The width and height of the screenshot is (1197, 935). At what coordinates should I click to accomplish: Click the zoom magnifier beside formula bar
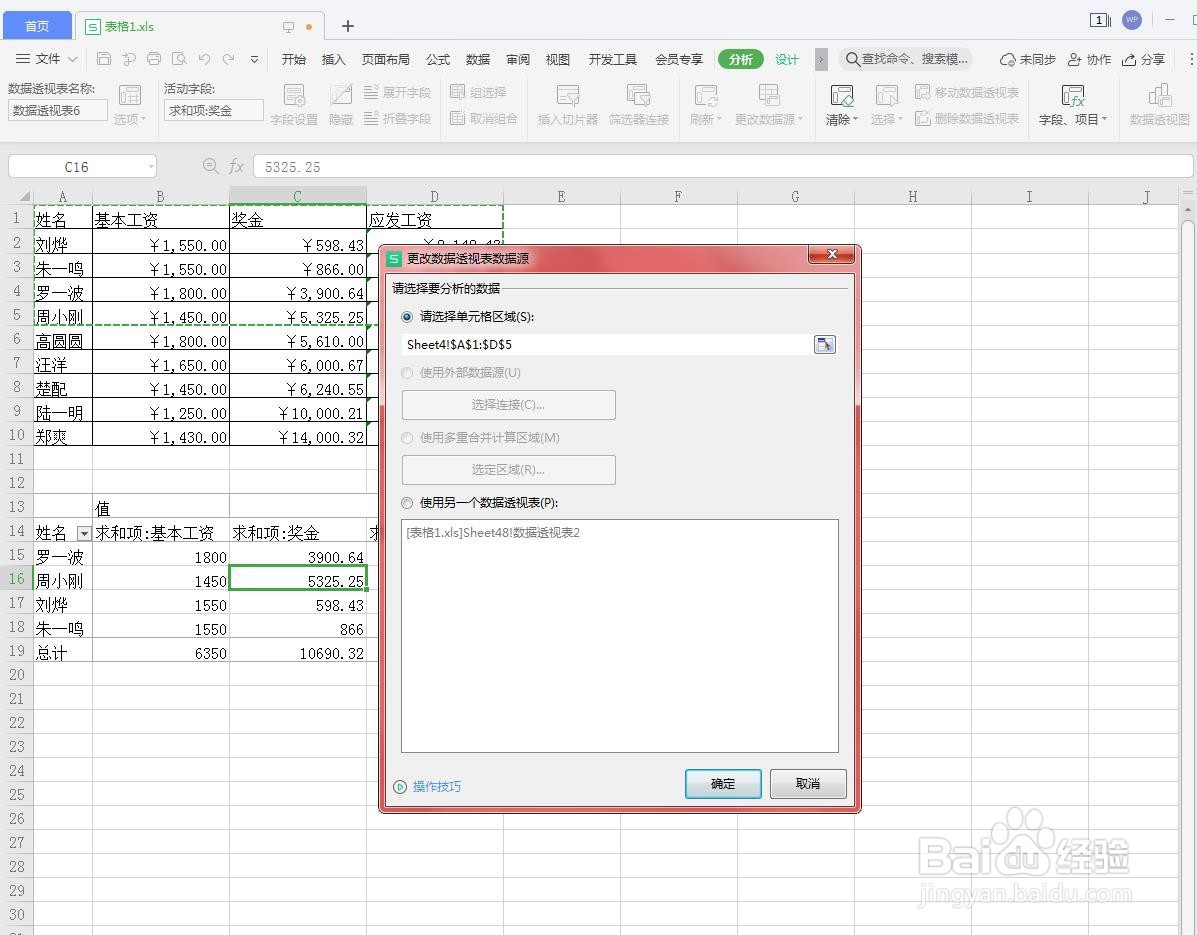(x=211, y=166)
